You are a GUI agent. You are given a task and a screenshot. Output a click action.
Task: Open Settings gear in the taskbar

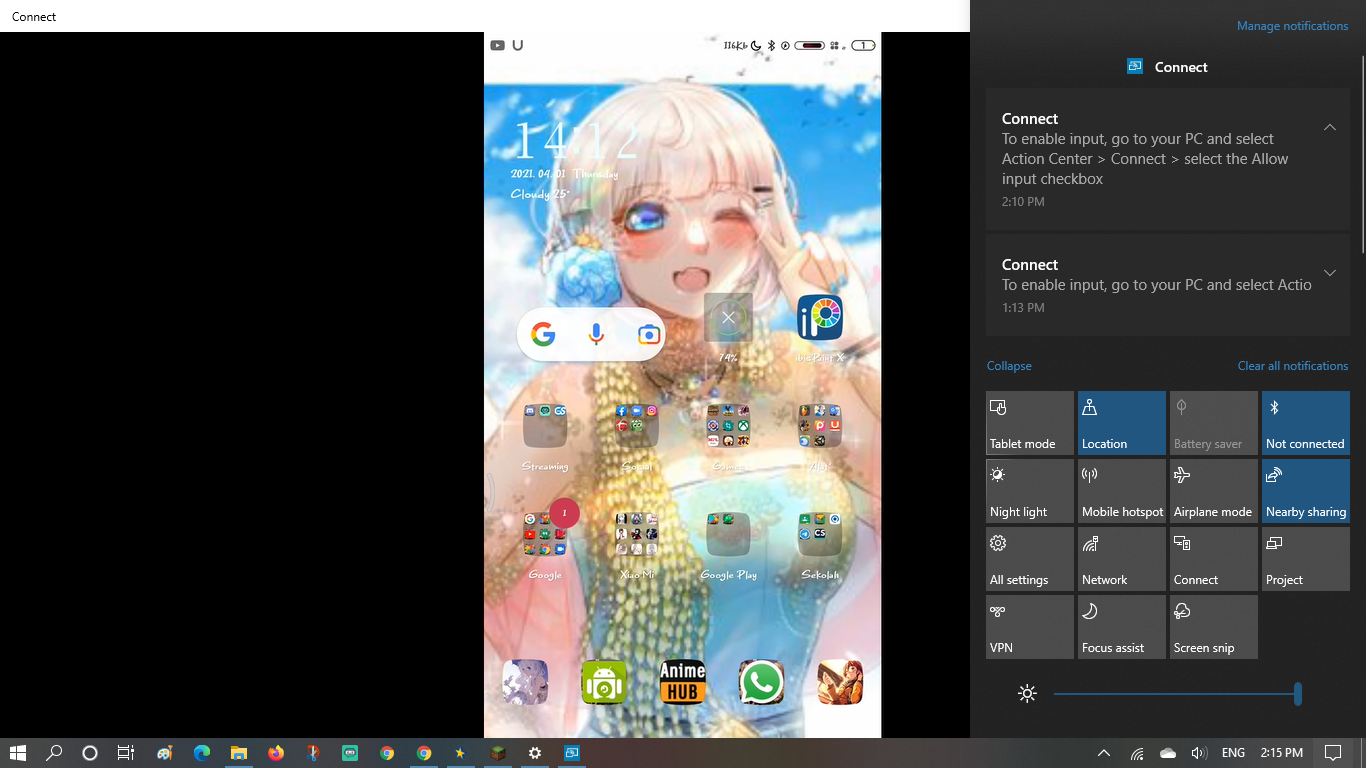click(535, 753)
